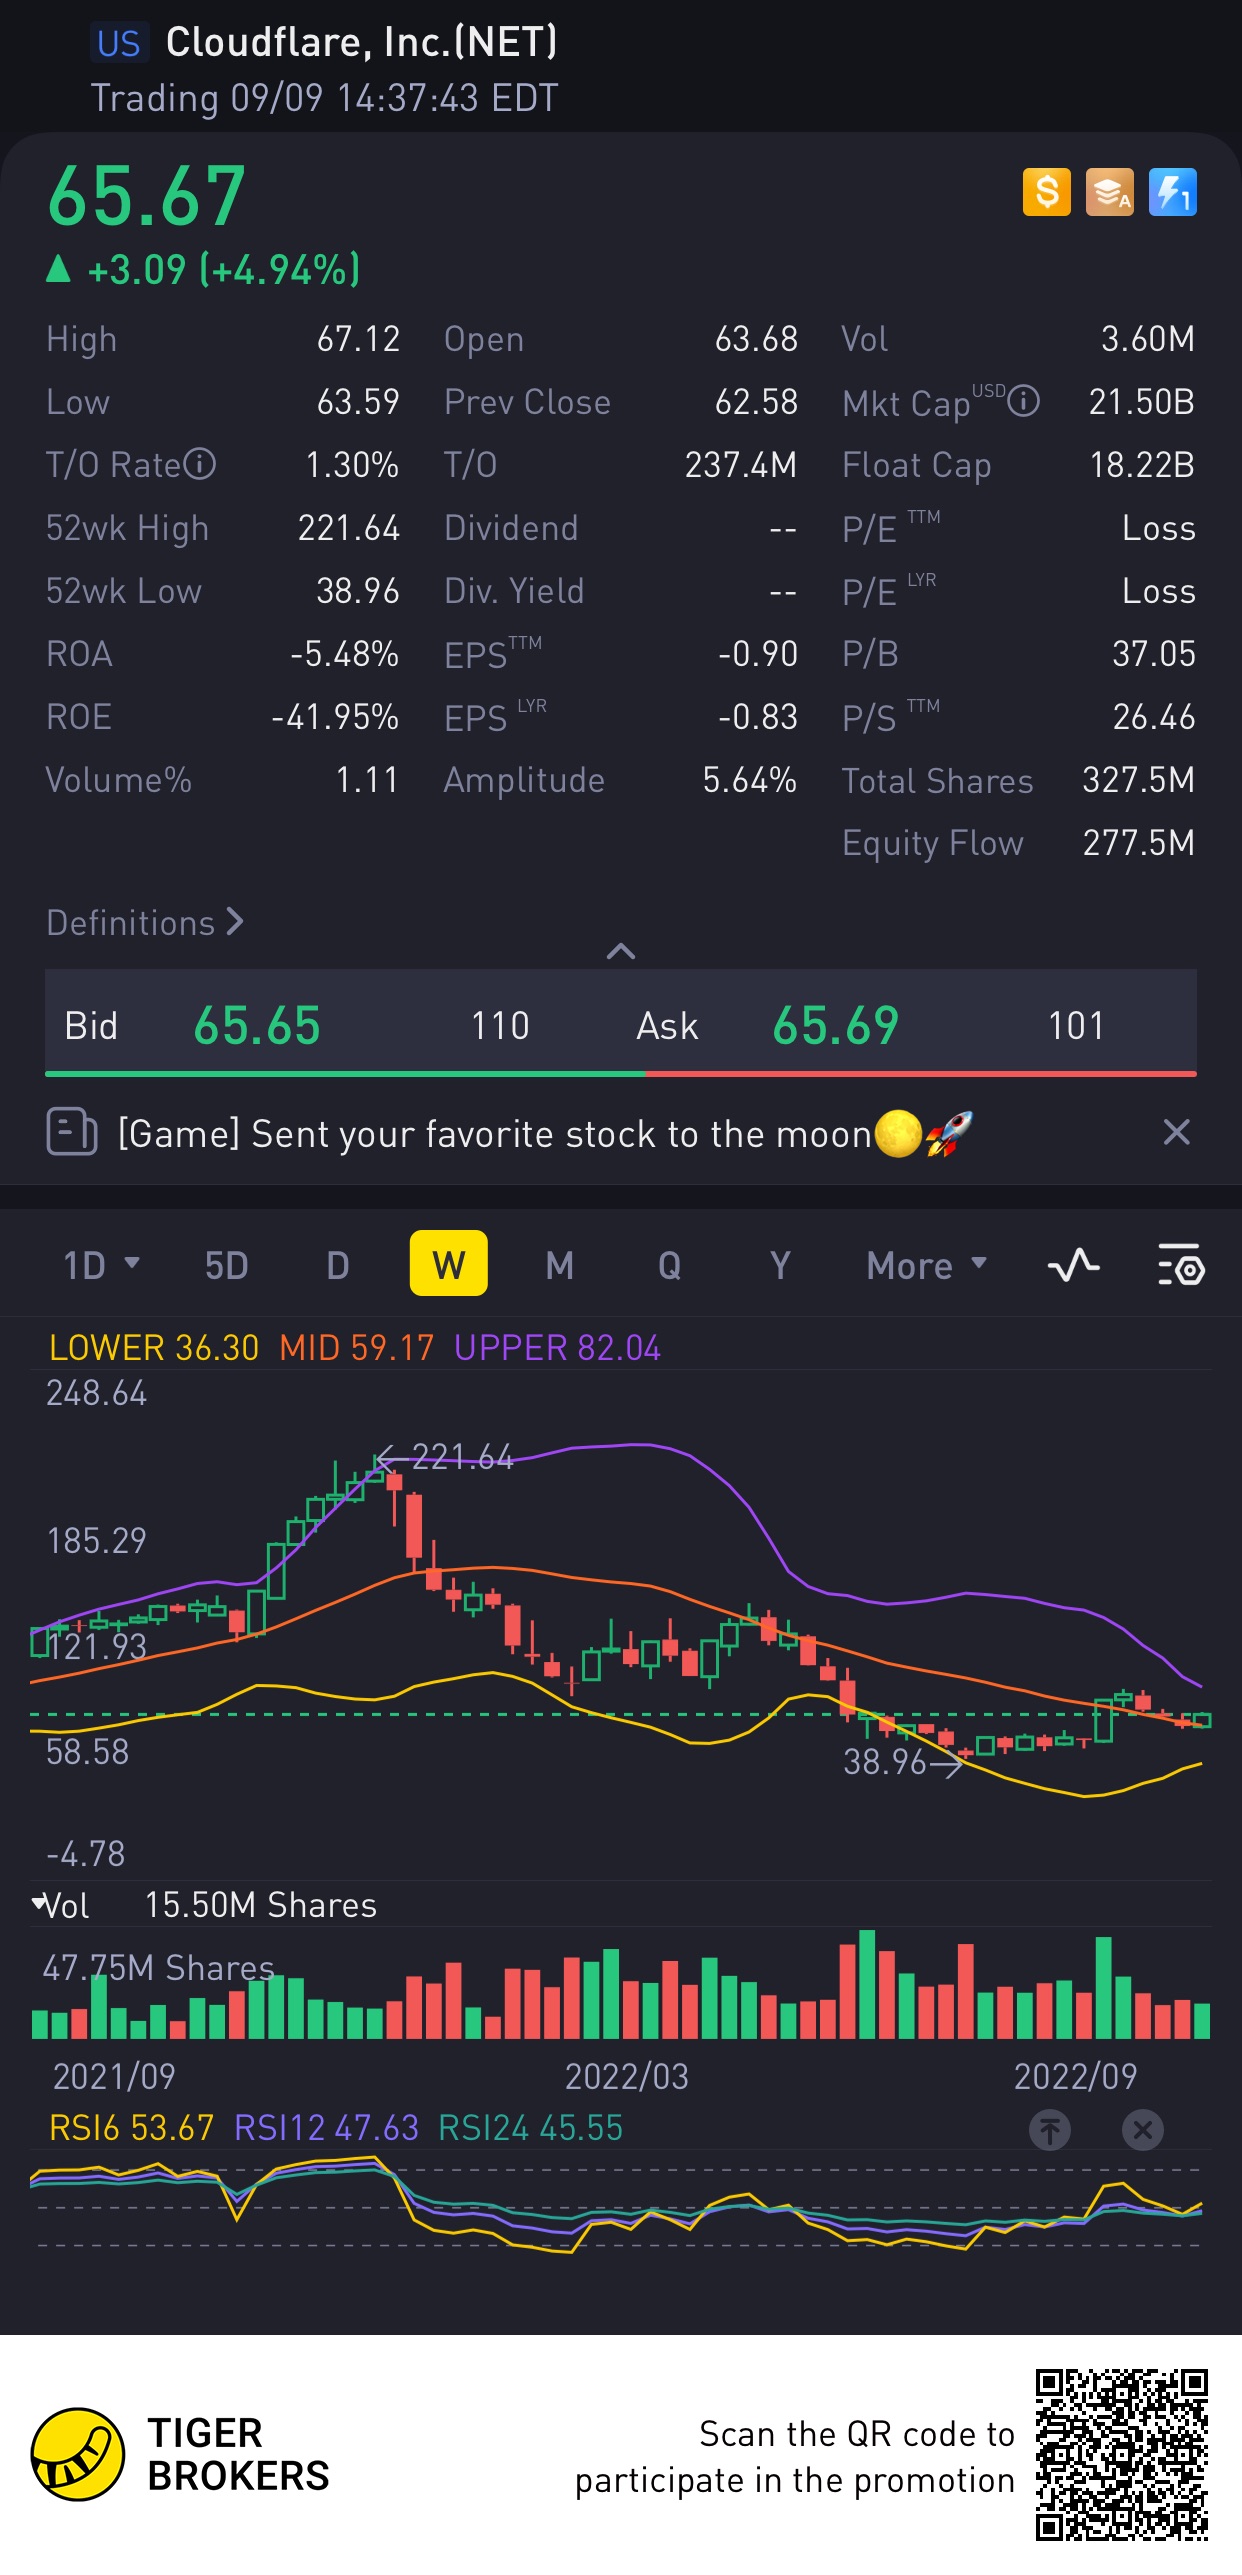Tap the RSI6 53.67 label
Screen dimensions: 1242x2575
coord(131,2127)
